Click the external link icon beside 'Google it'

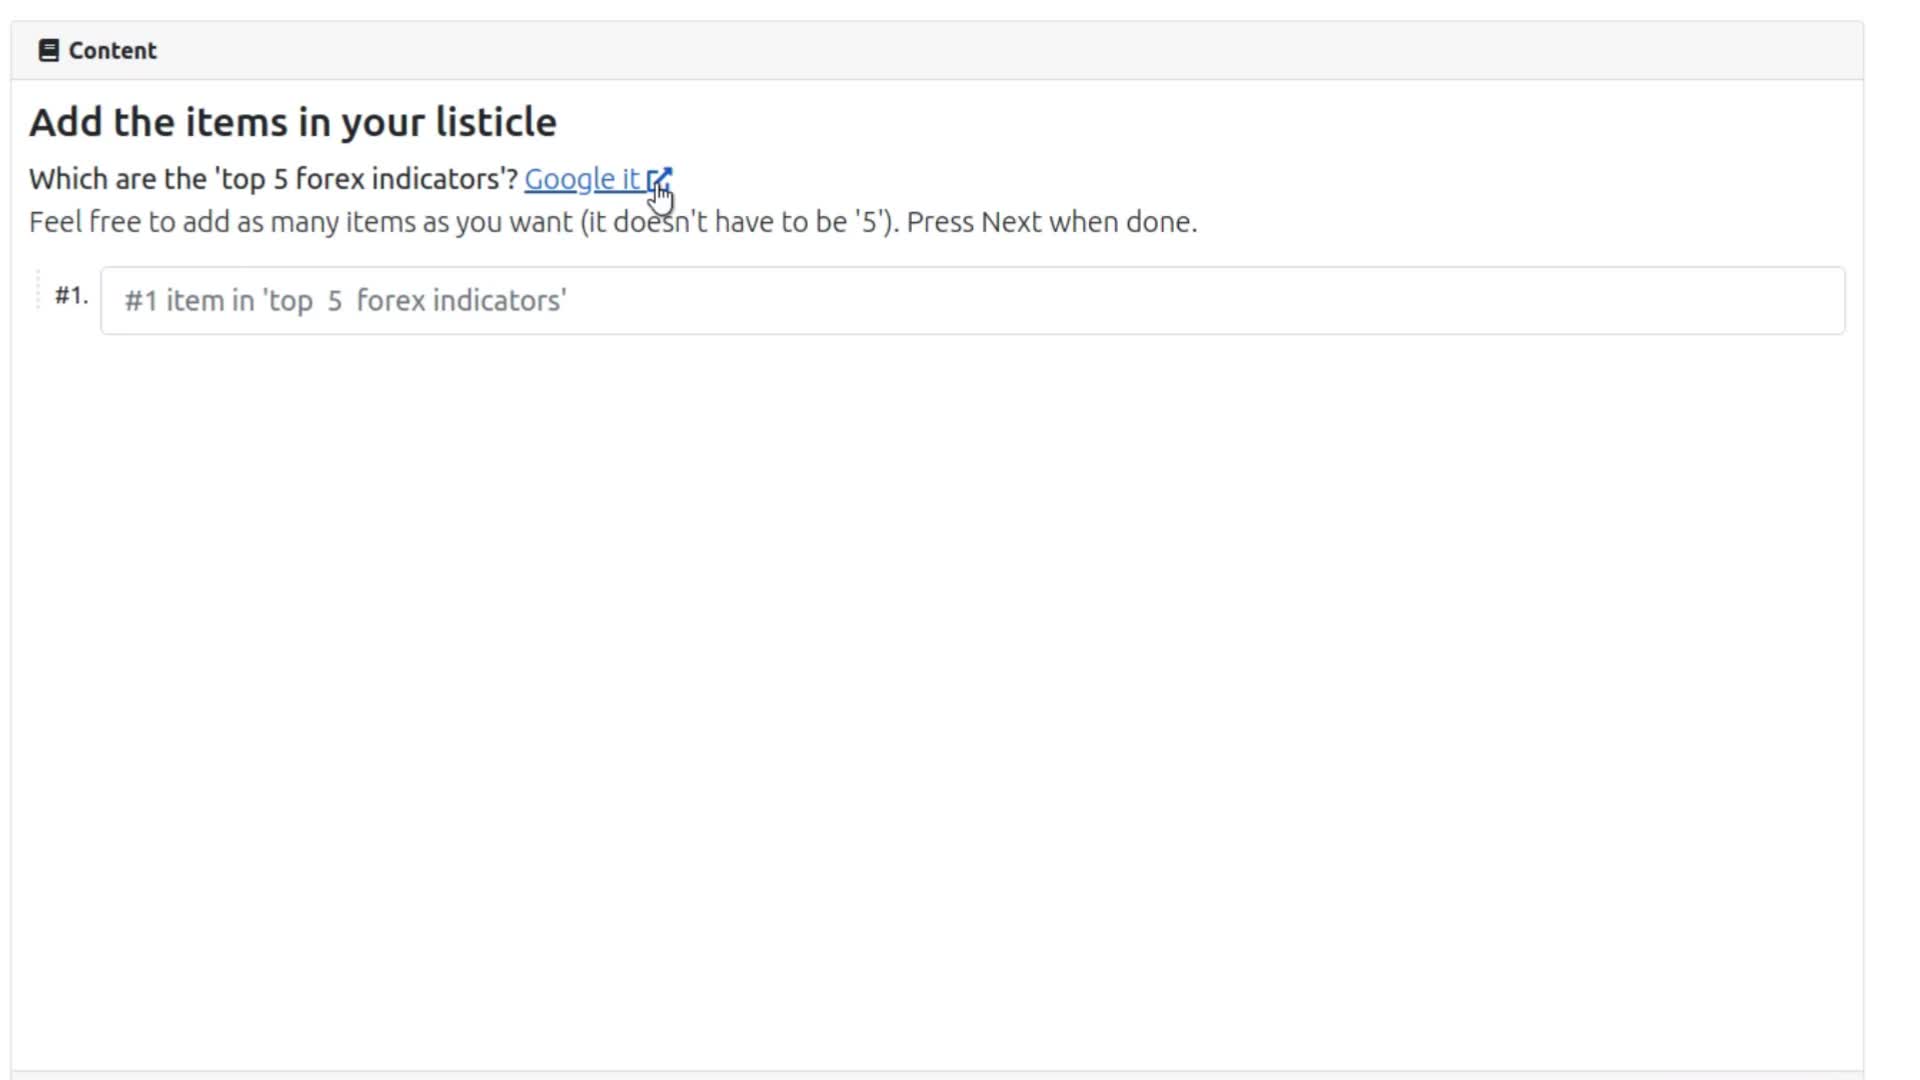coord(660,179)
